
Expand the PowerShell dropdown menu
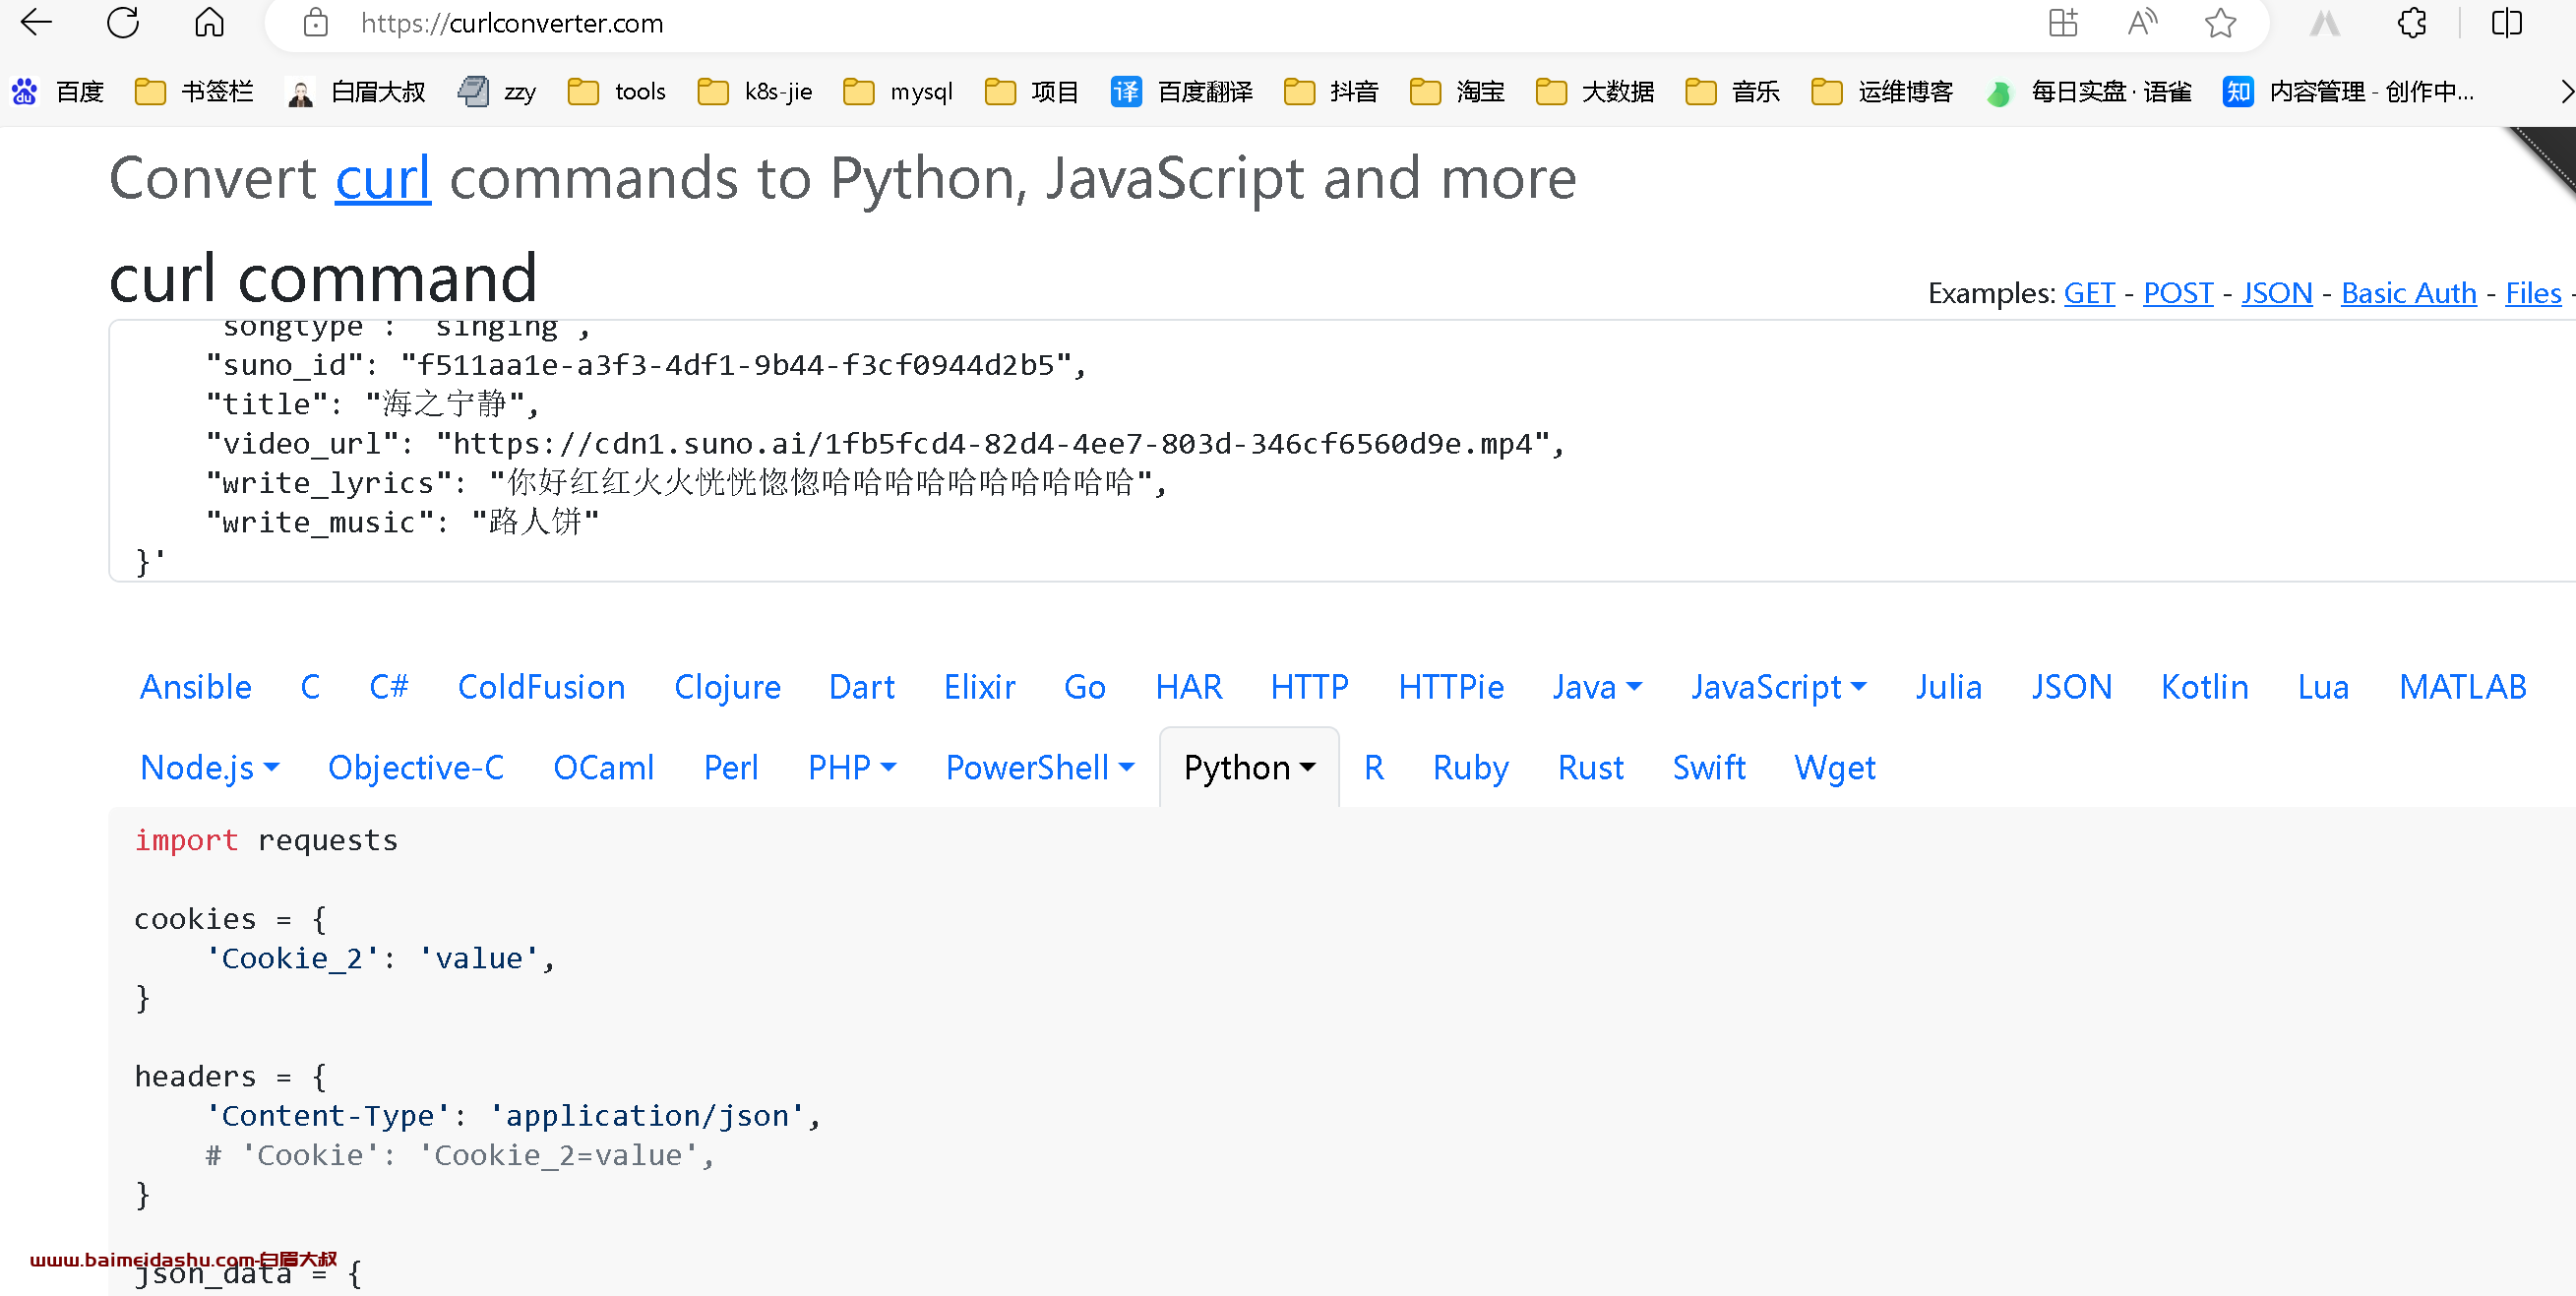1124,767
